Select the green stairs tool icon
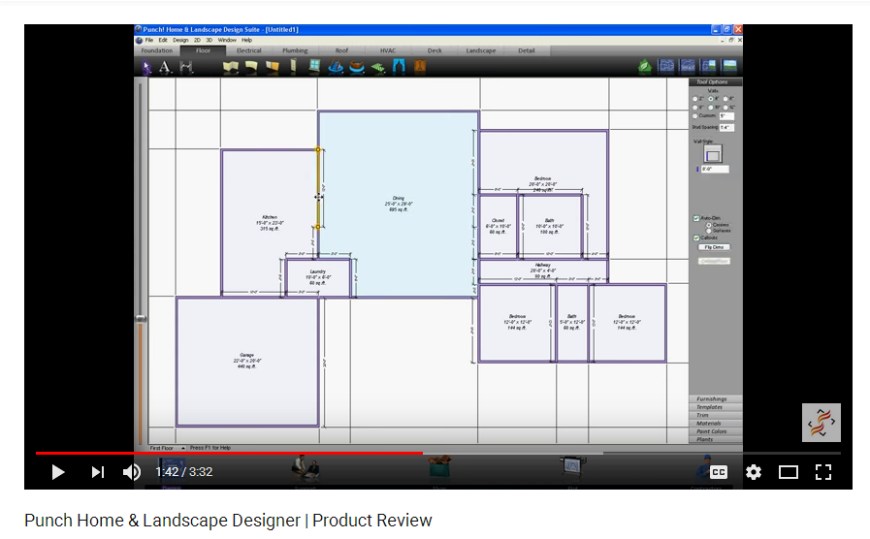The height and width of the screenshot is (539, 870). (378, 68)
